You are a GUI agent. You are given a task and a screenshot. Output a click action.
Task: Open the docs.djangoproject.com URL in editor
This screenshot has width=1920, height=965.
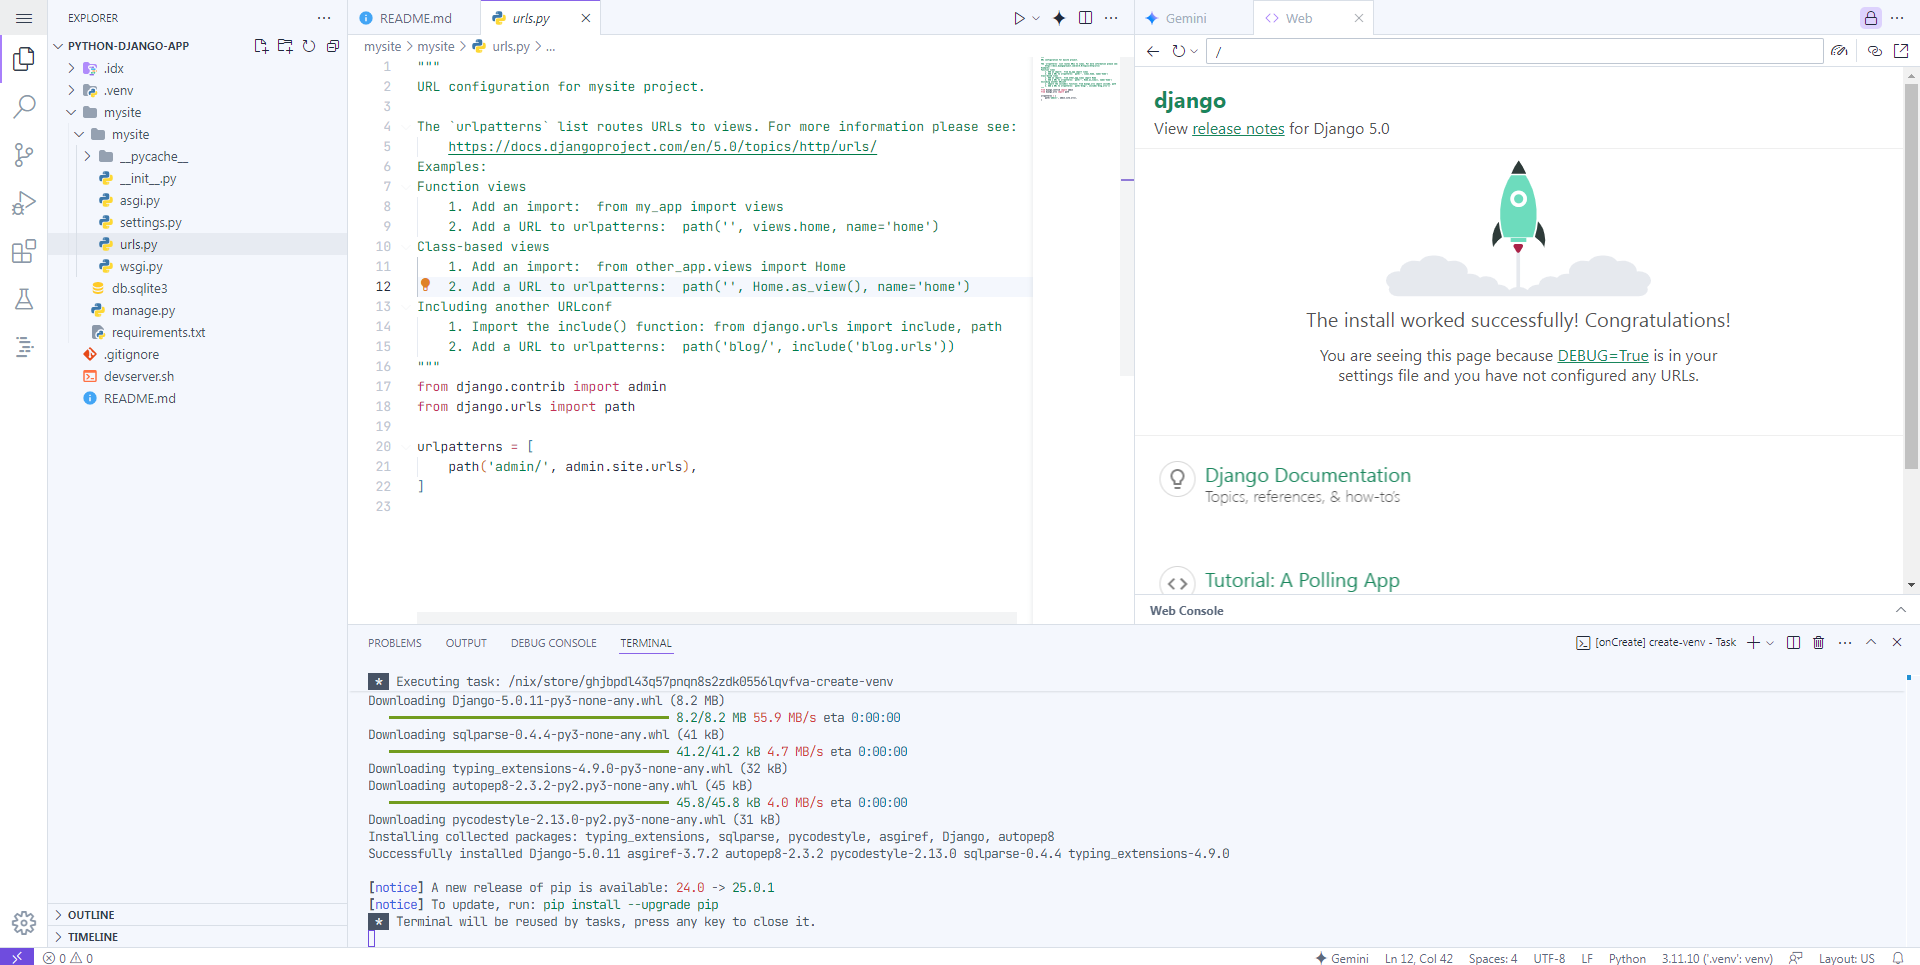pyautogui.click(x=662, y=147)
